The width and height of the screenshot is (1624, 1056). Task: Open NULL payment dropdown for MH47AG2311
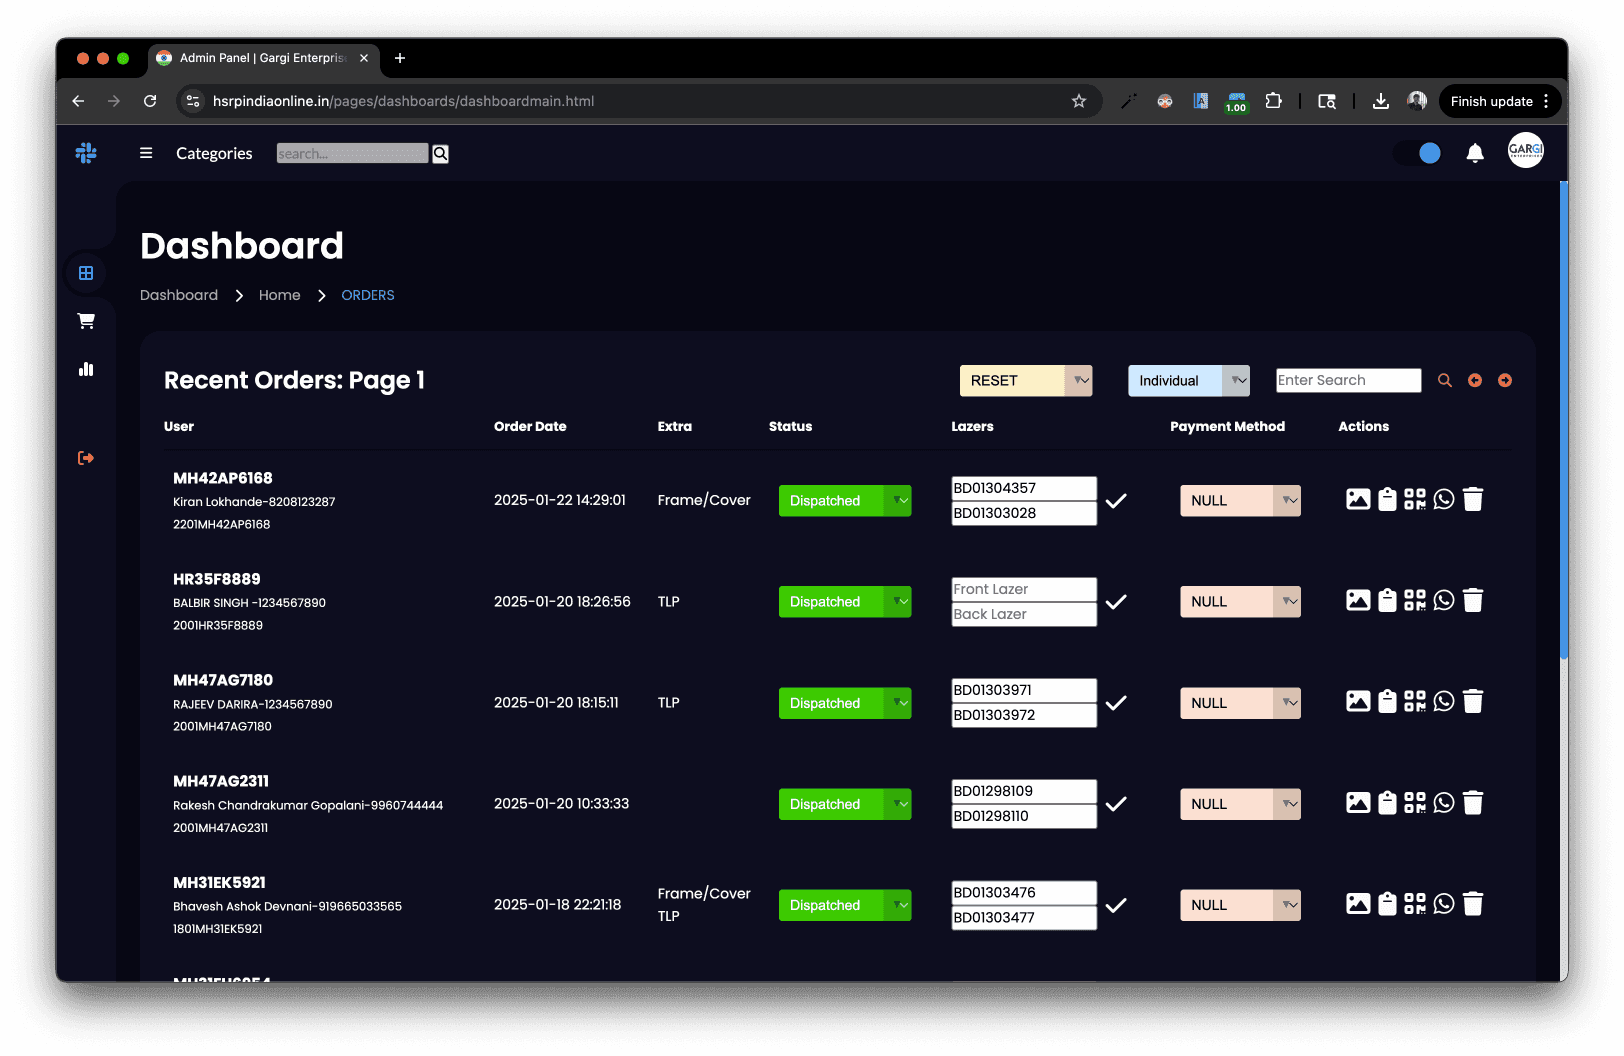pos(1240,803)
